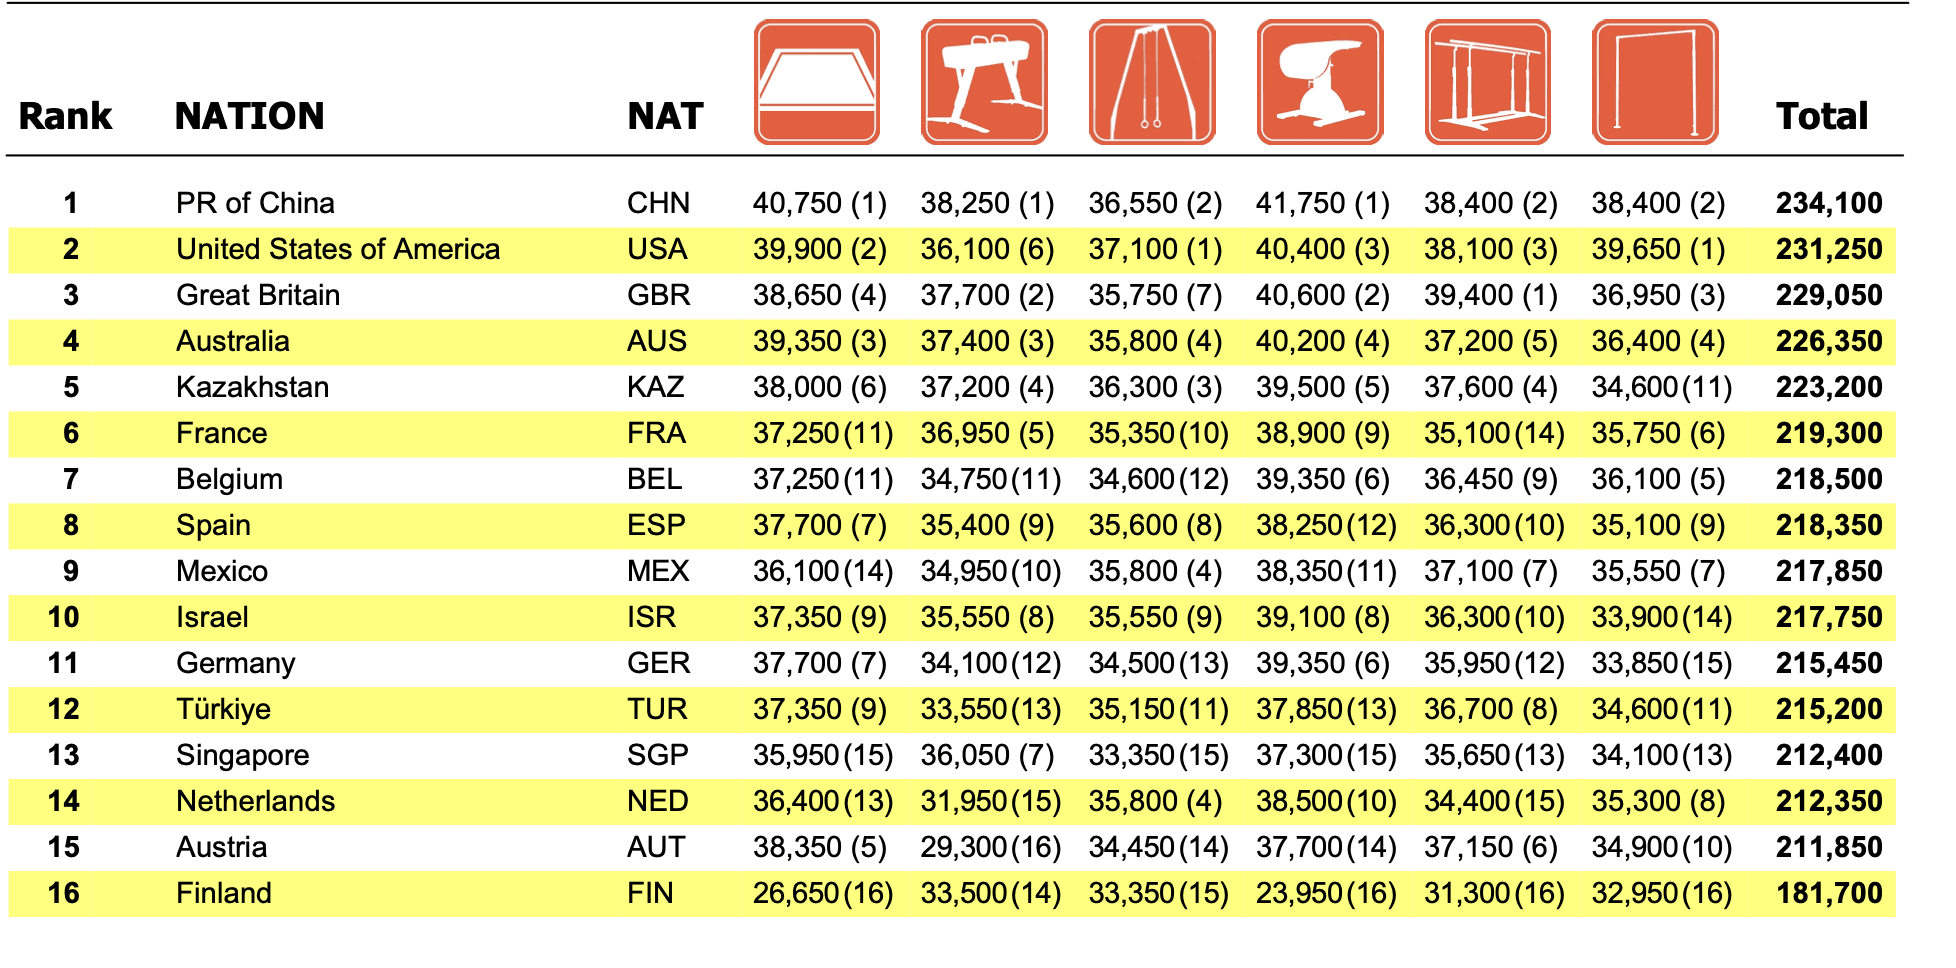Screen dimensions: 1956x968
Task: Click Belgium horizontal bar score 36,100 (5)
Action: [1658, 479]
